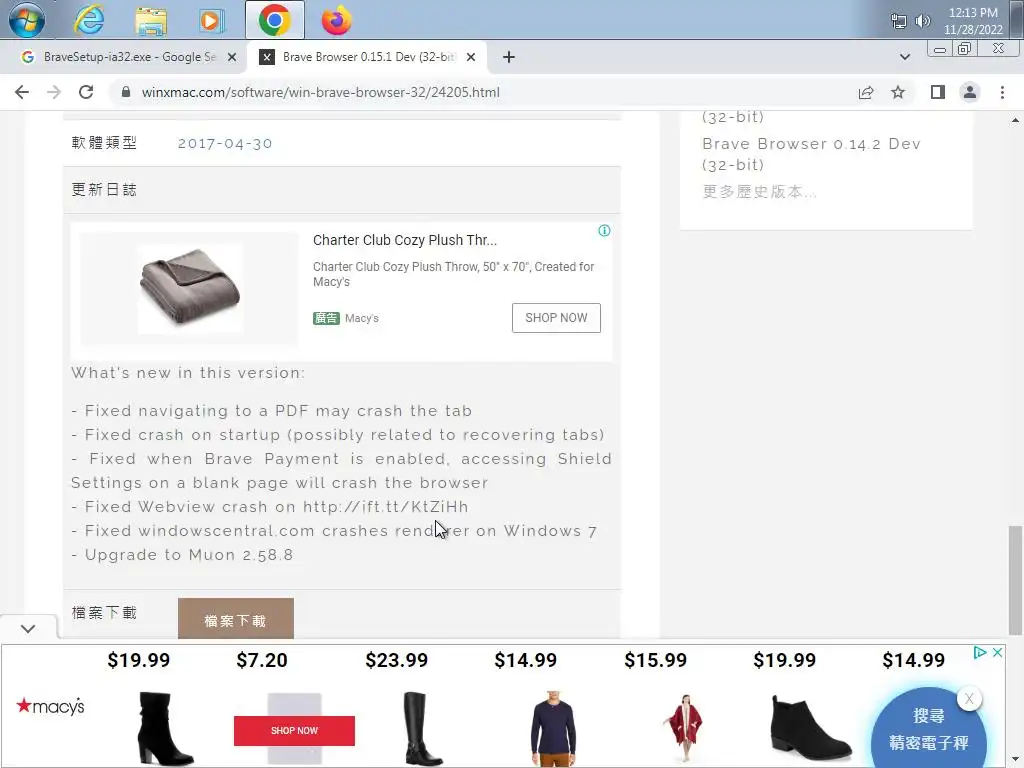This screenshot has height=768, width=1024.
Task: Collapse the bottom ad with the chevron
Action: tap(28, 628)
